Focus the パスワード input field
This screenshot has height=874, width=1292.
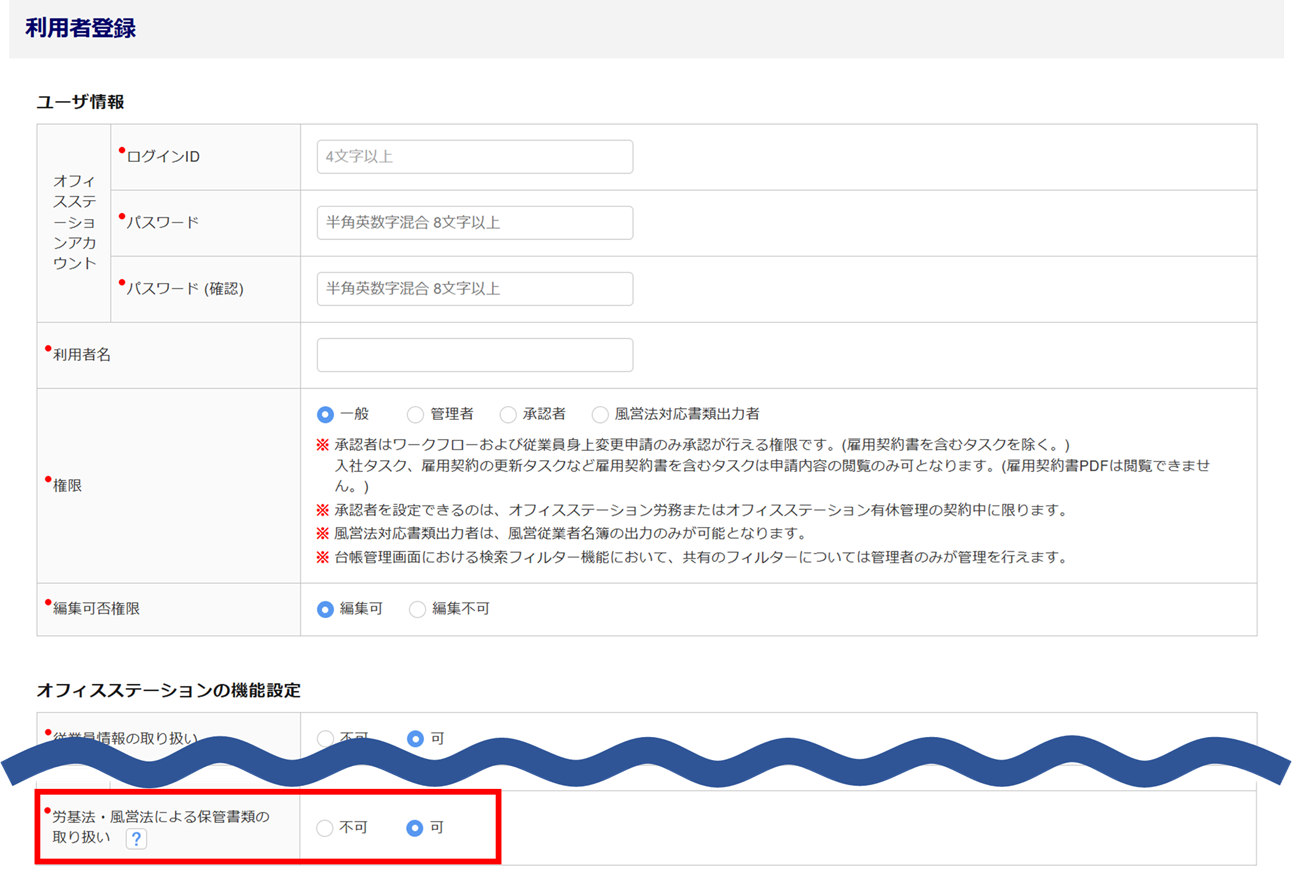[x=474, y=223]
